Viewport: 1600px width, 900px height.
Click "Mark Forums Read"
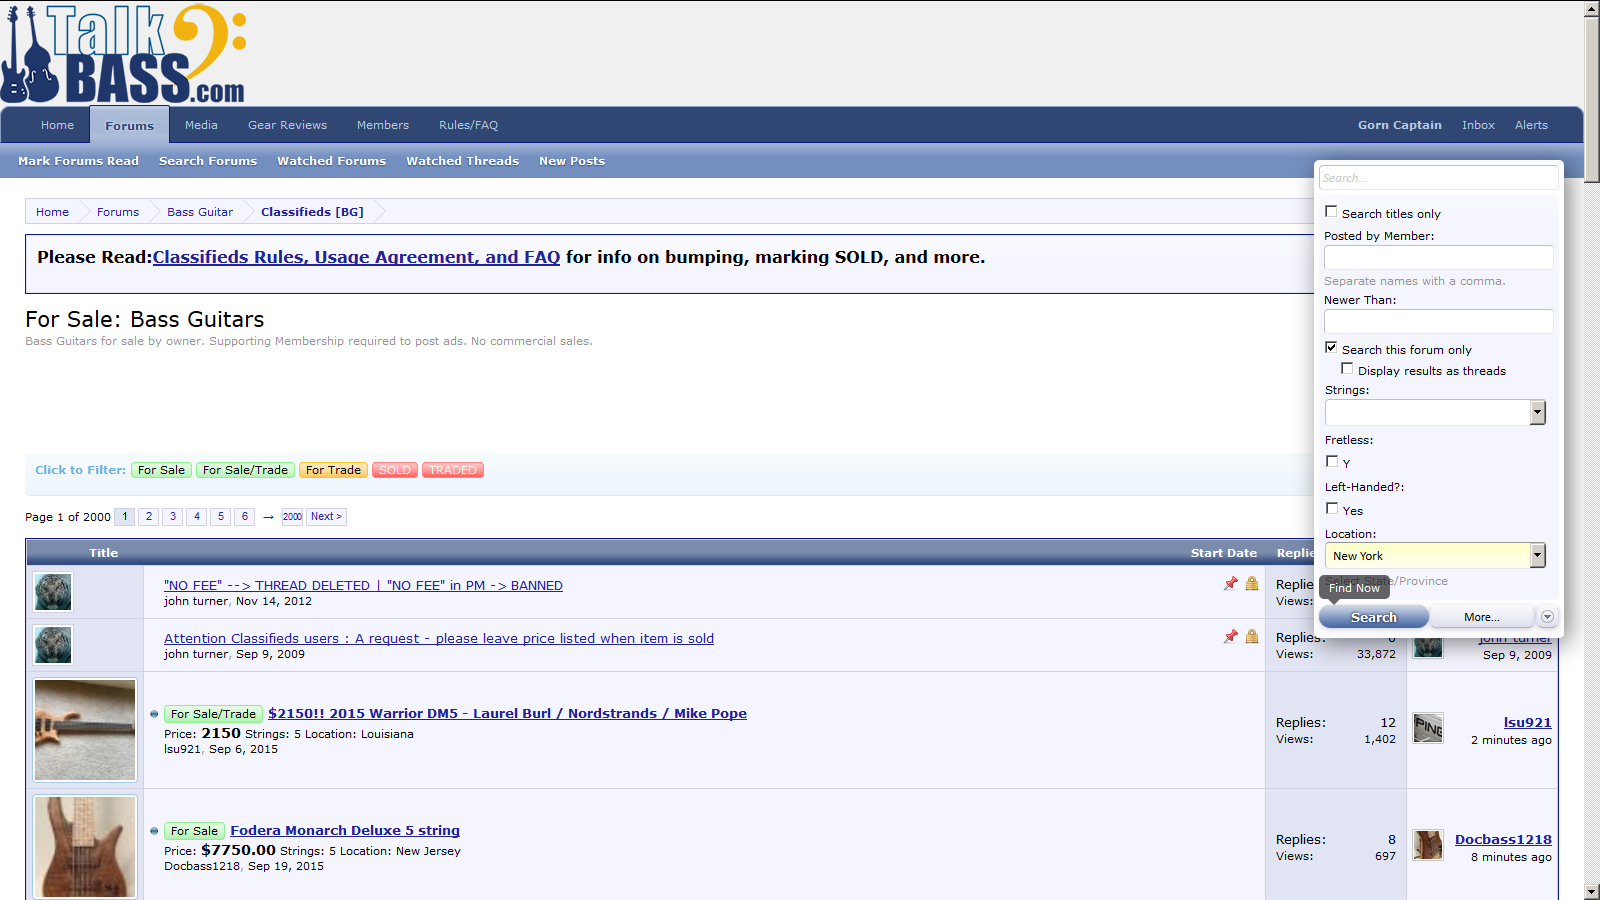[78, 161]
